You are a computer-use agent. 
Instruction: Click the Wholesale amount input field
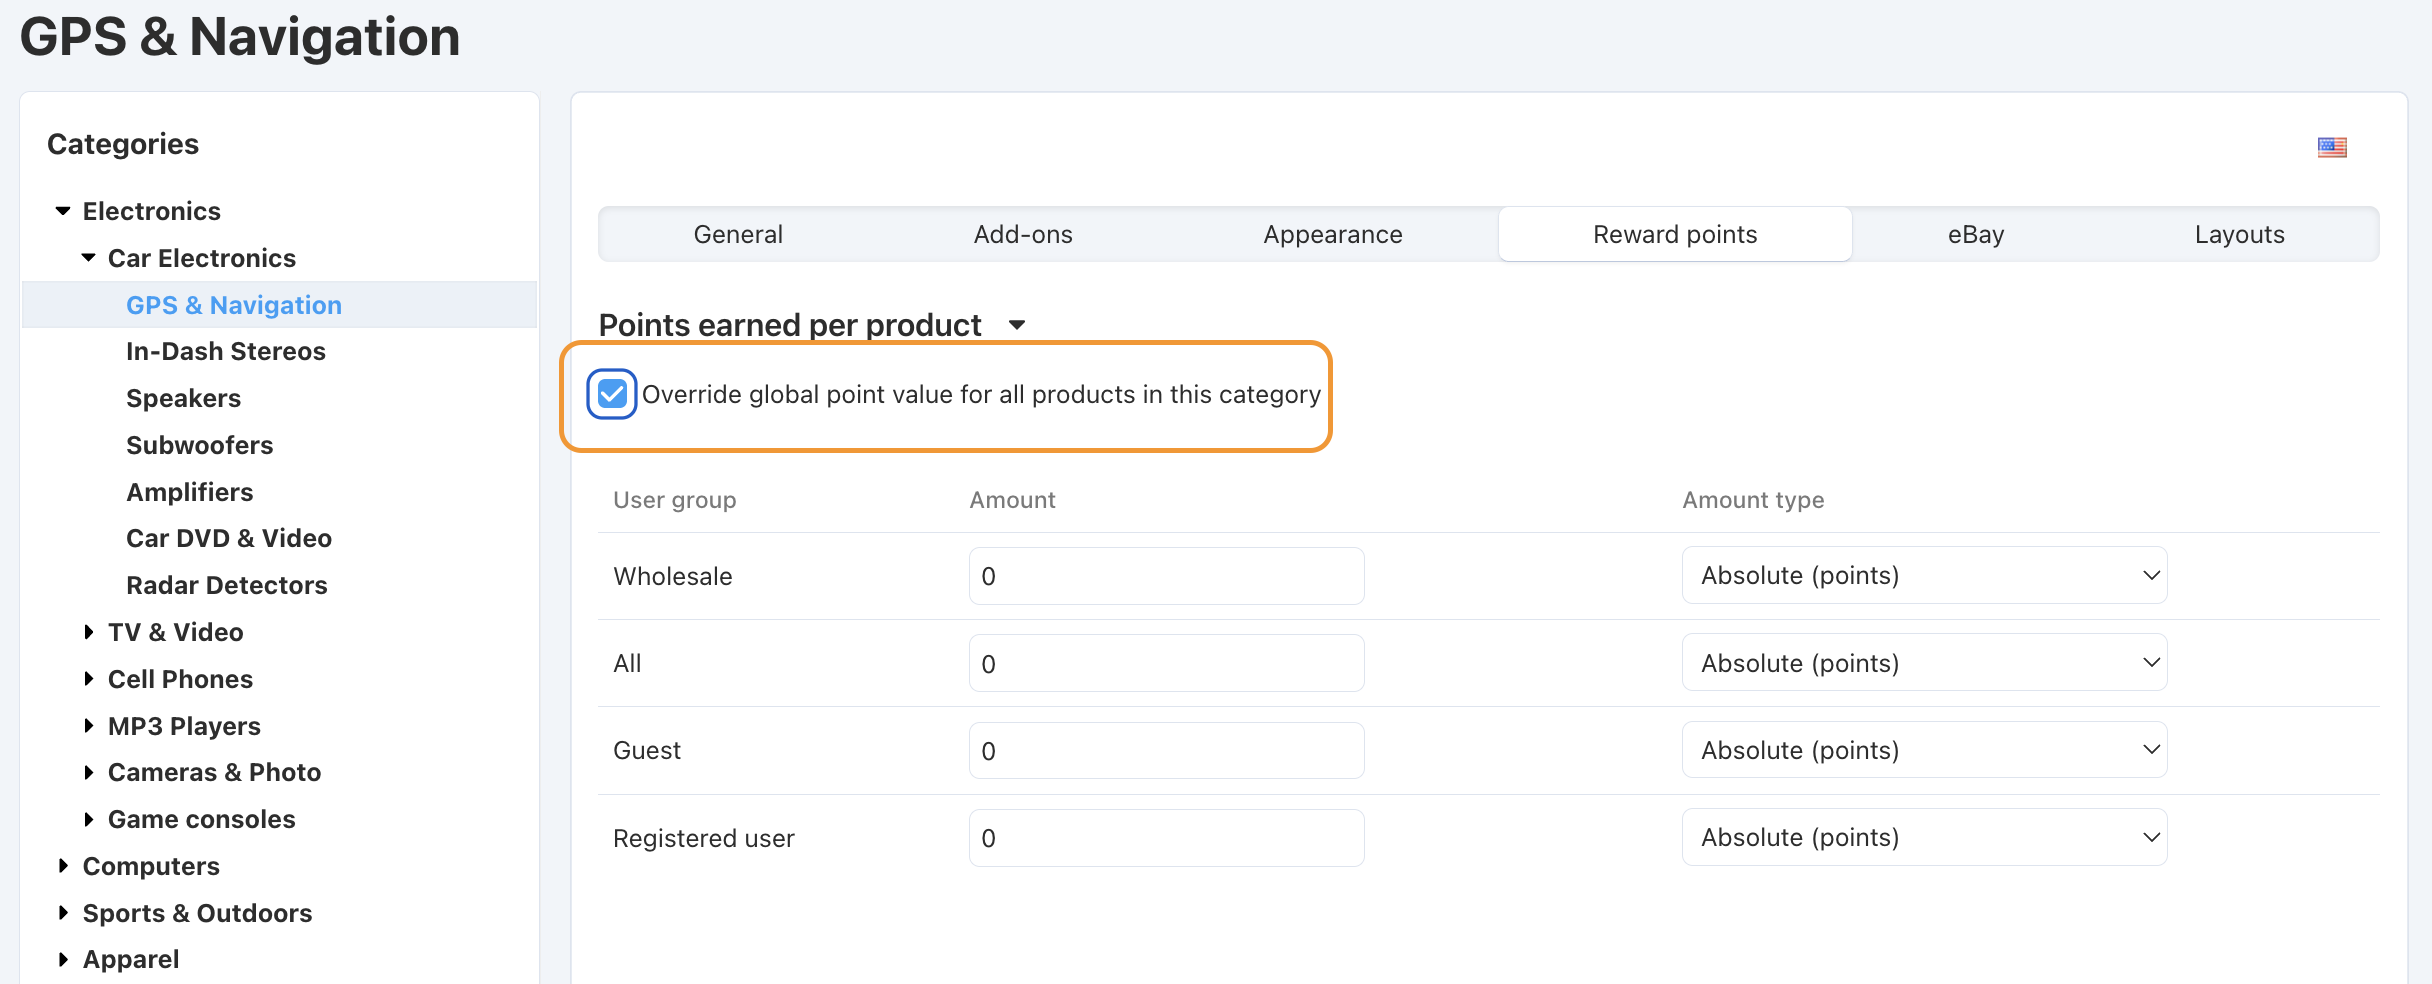(x=1166, y=576)
